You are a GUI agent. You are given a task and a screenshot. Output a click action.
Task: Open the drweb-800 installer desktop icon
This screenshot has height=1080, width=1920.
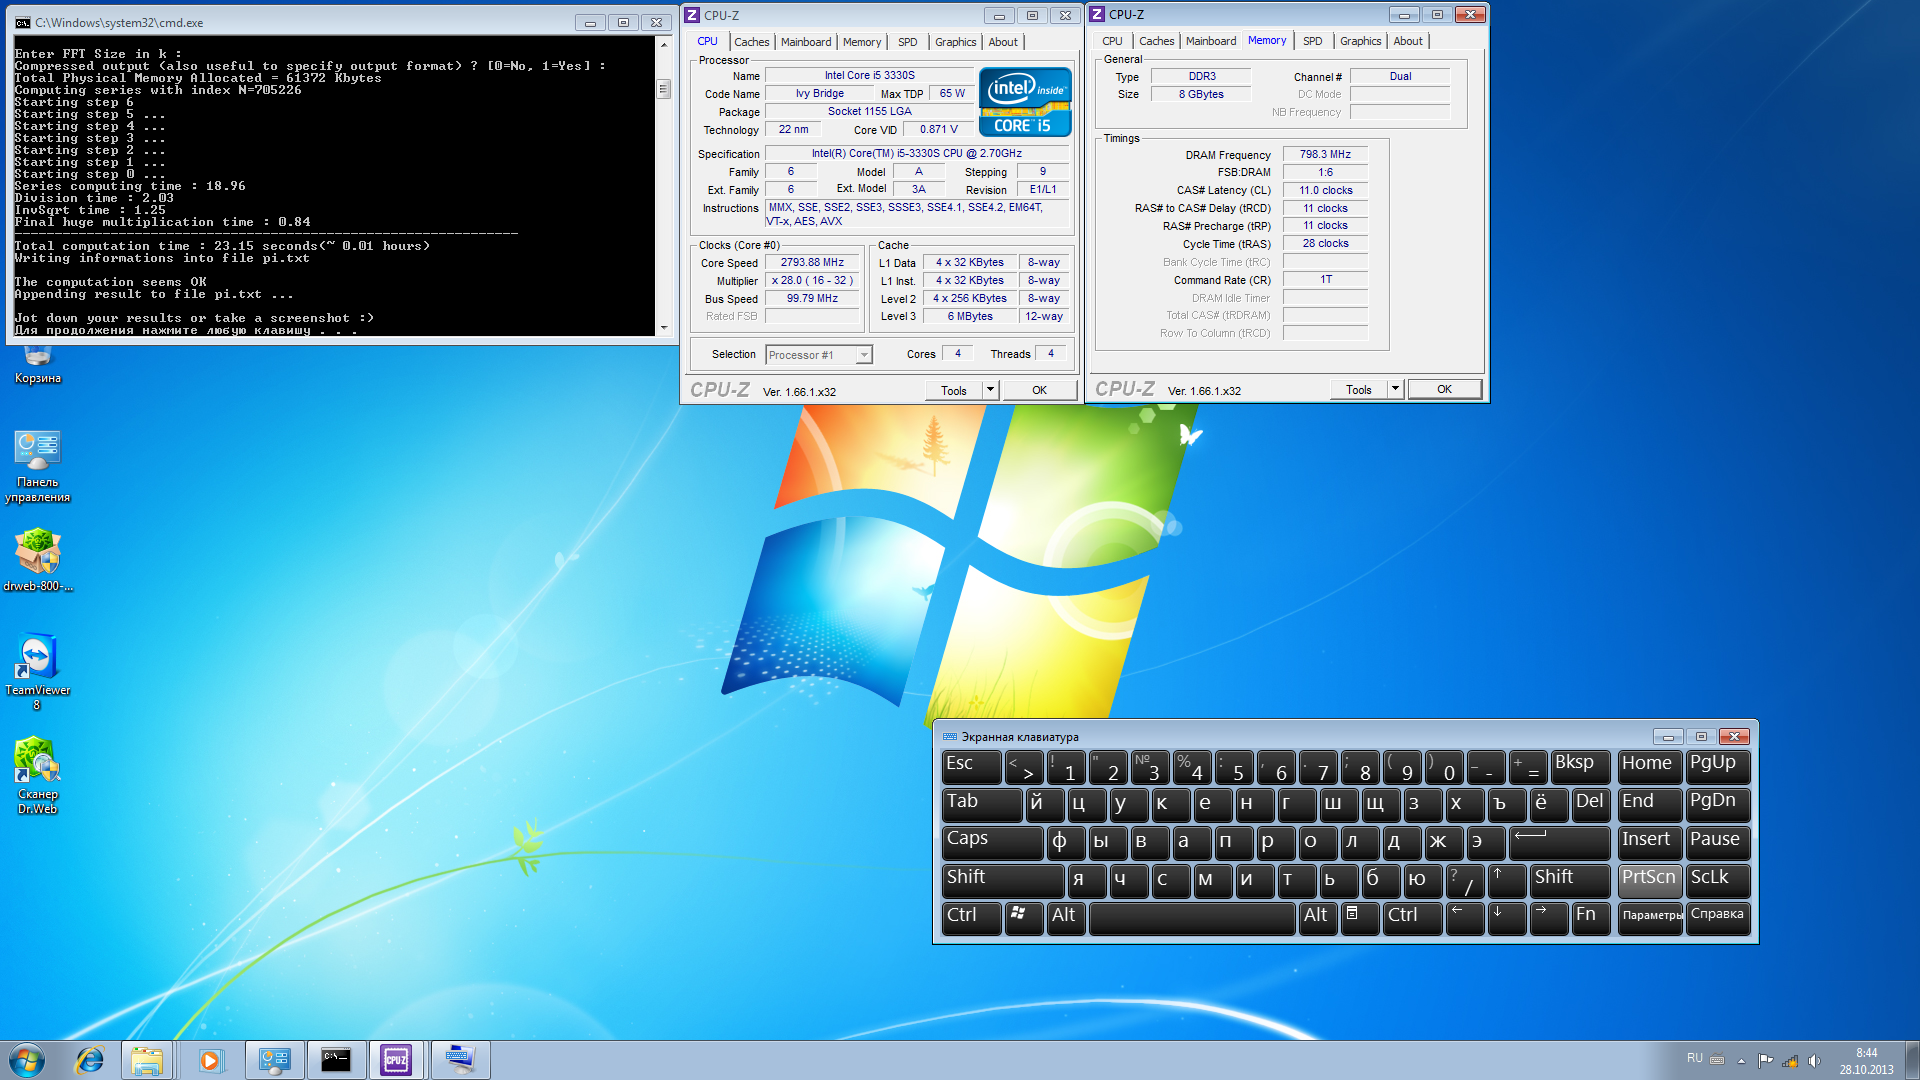38,559
